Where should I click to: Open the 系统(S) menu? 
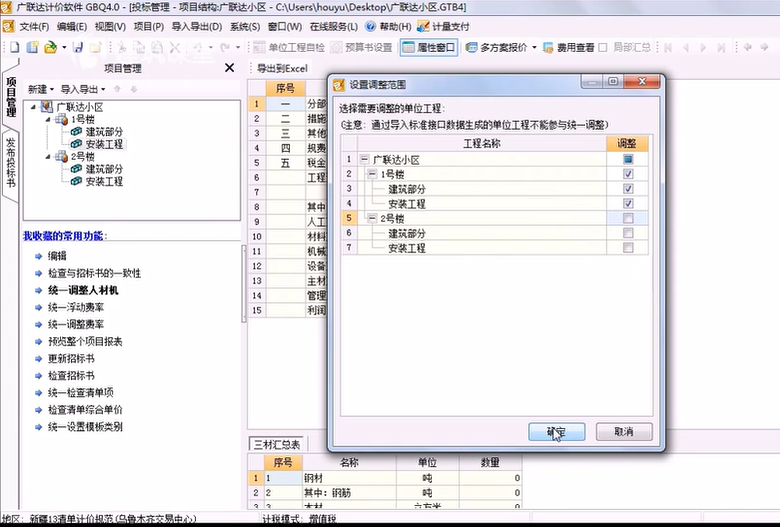(x=245, y=26)
